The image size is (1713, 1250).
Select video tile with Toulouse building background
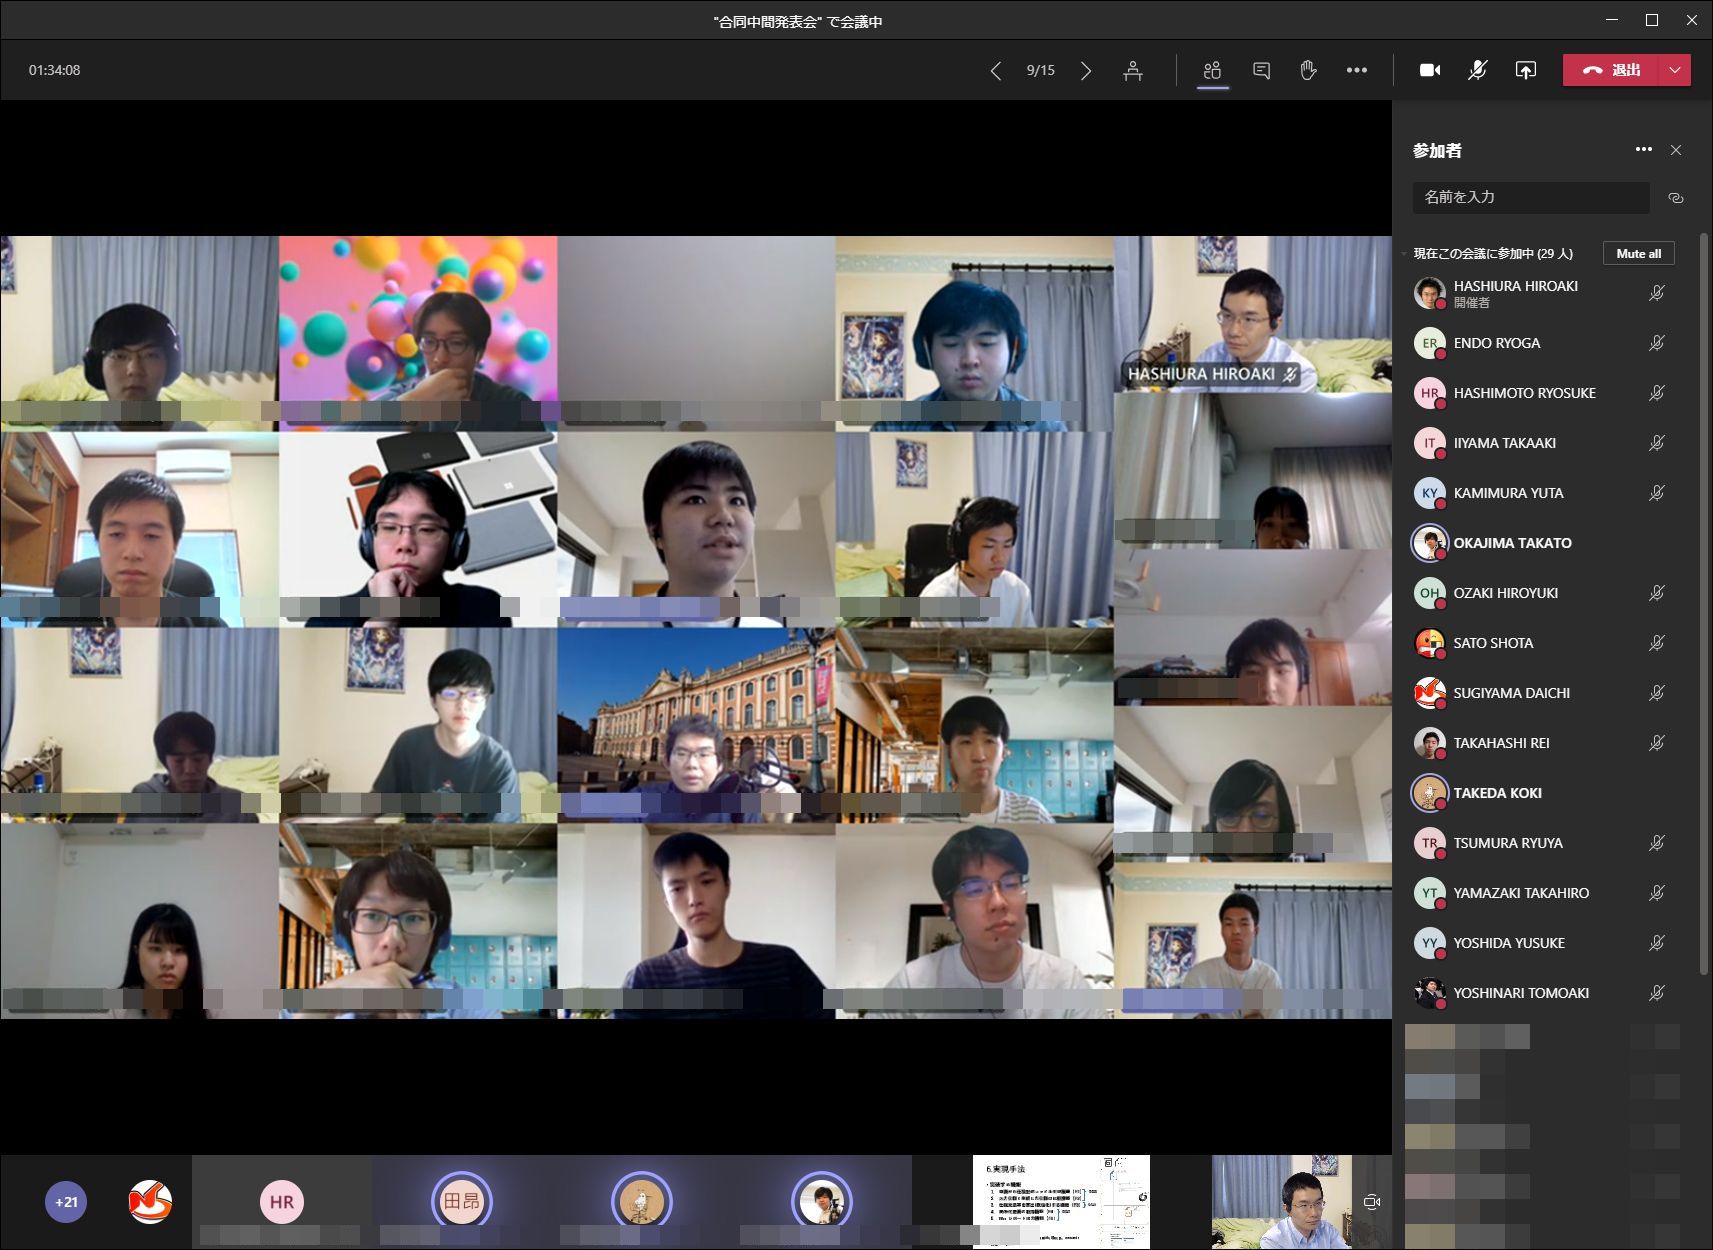click(696, 725)
